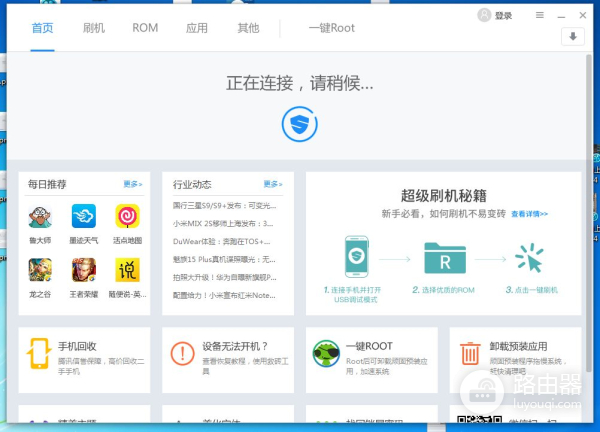Open the 手机回收 card
The height and width of the screenshot is (432, 600).
[x=84, y=360]
